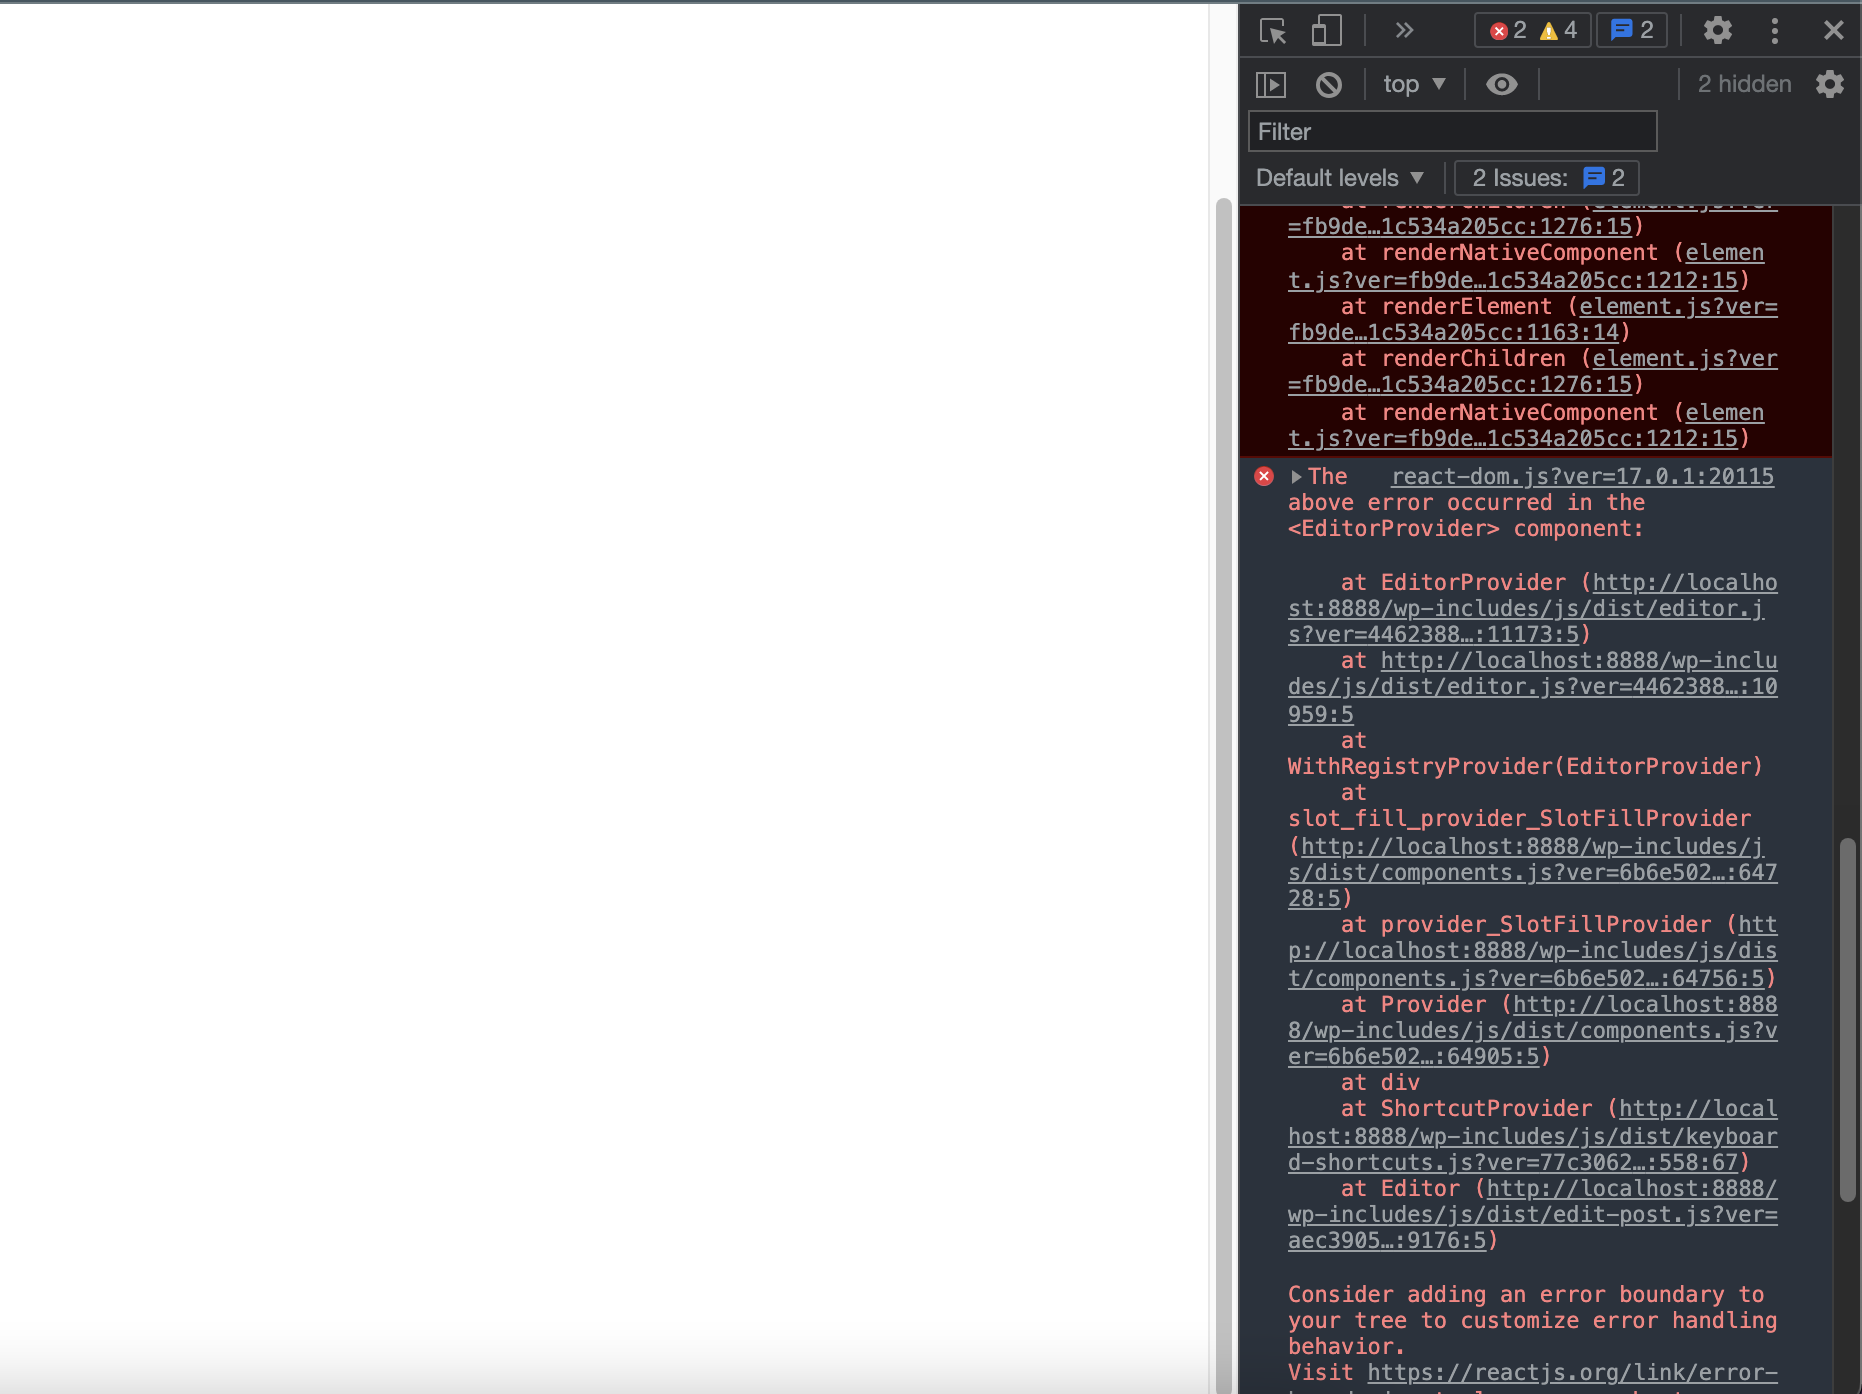Screen dimensions: 1862x1394
Task: Create a live expression with the eye icon
Action: click(1501, 84)
